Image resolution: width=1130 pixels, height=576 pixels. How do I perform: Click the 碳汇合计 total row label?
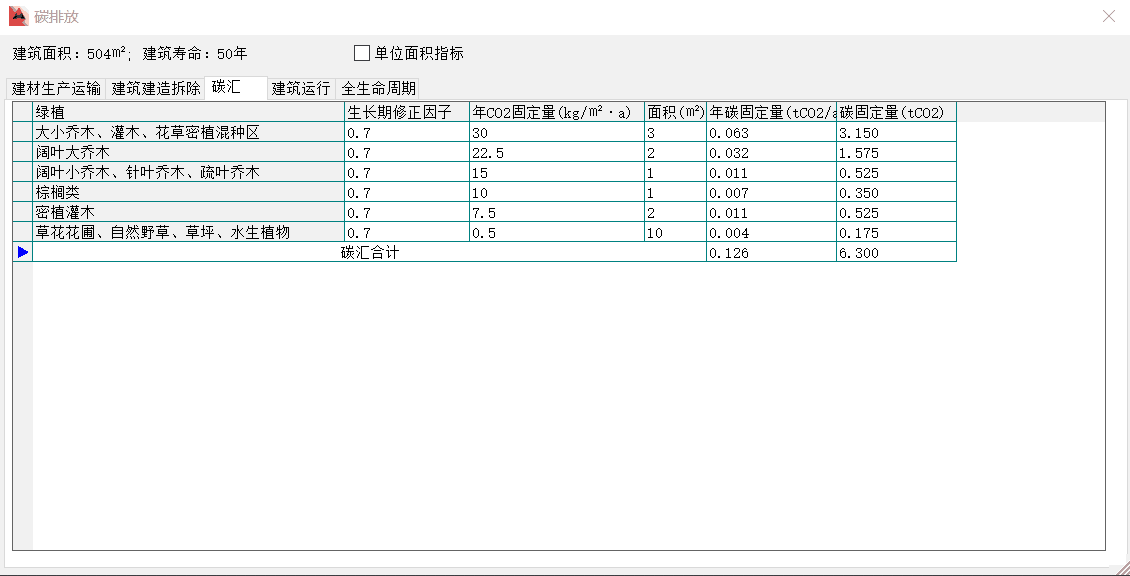click(369, 253)
